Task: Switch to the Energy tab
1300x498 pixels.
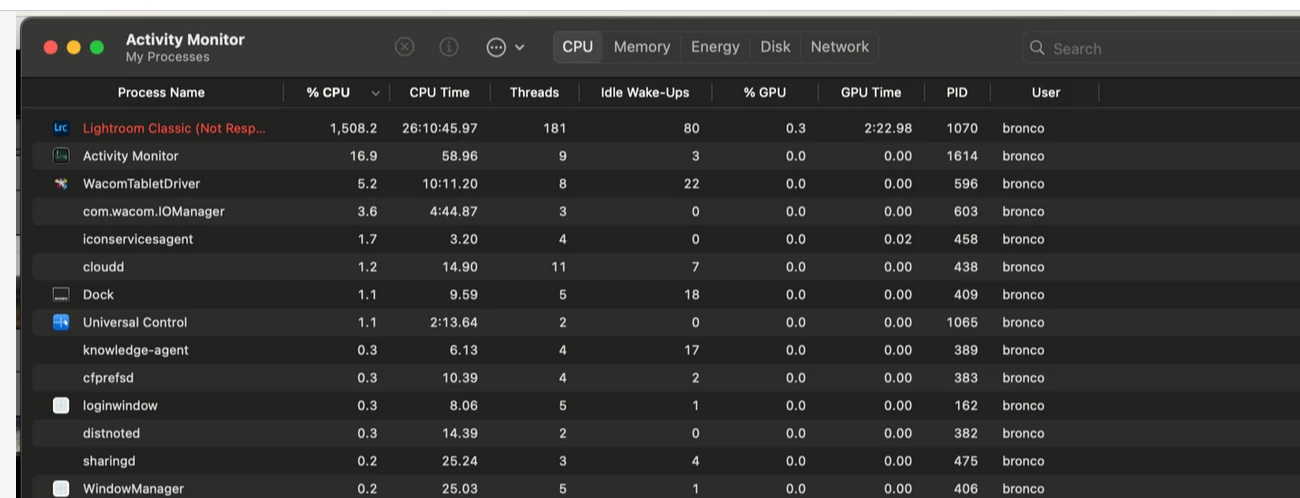Action: pyautogui.click(x=715, y=47)
